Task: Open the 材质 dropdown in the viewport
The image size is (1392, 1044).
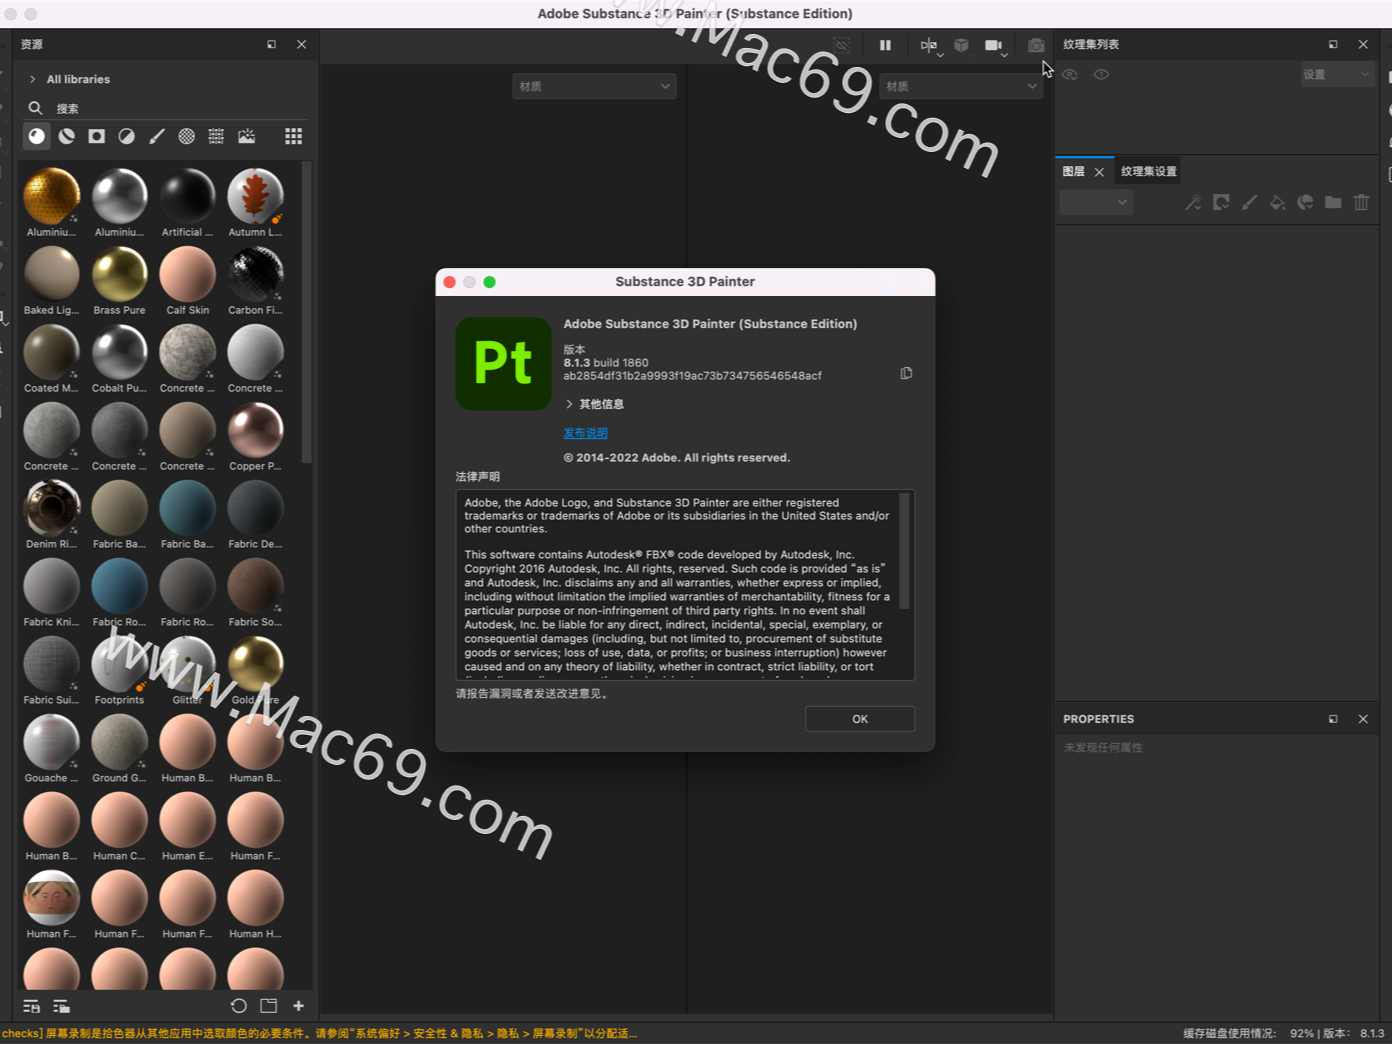Action: [594, 86]
